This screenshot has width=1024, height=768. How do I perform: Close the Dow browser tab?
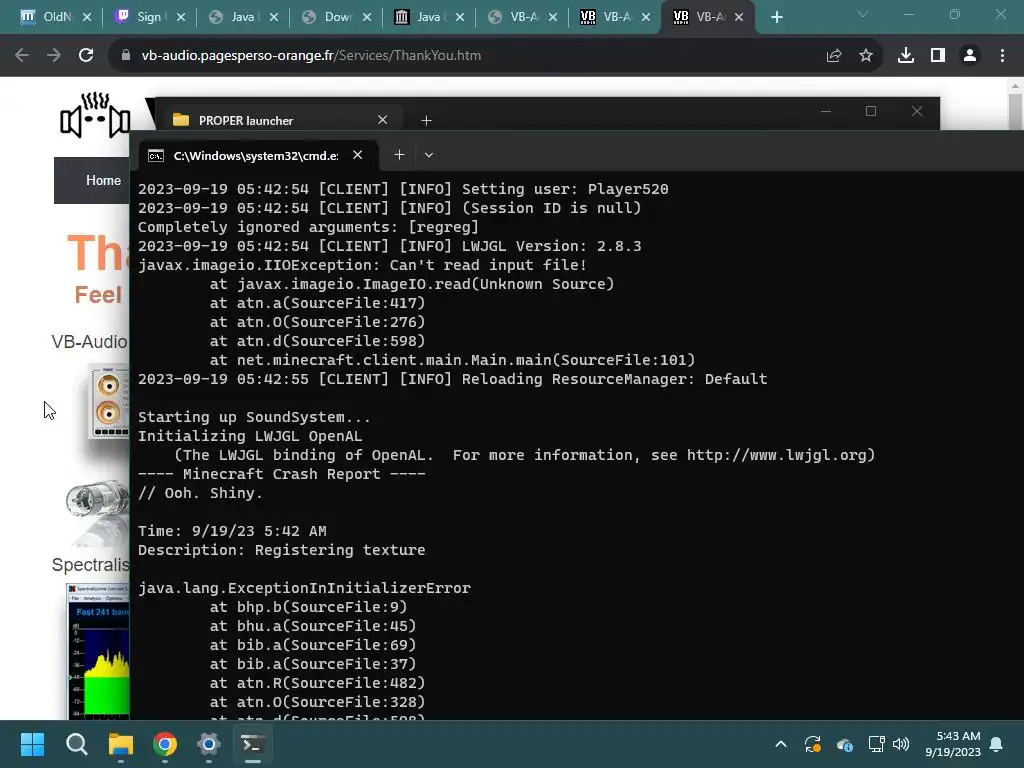click(367, 18)
